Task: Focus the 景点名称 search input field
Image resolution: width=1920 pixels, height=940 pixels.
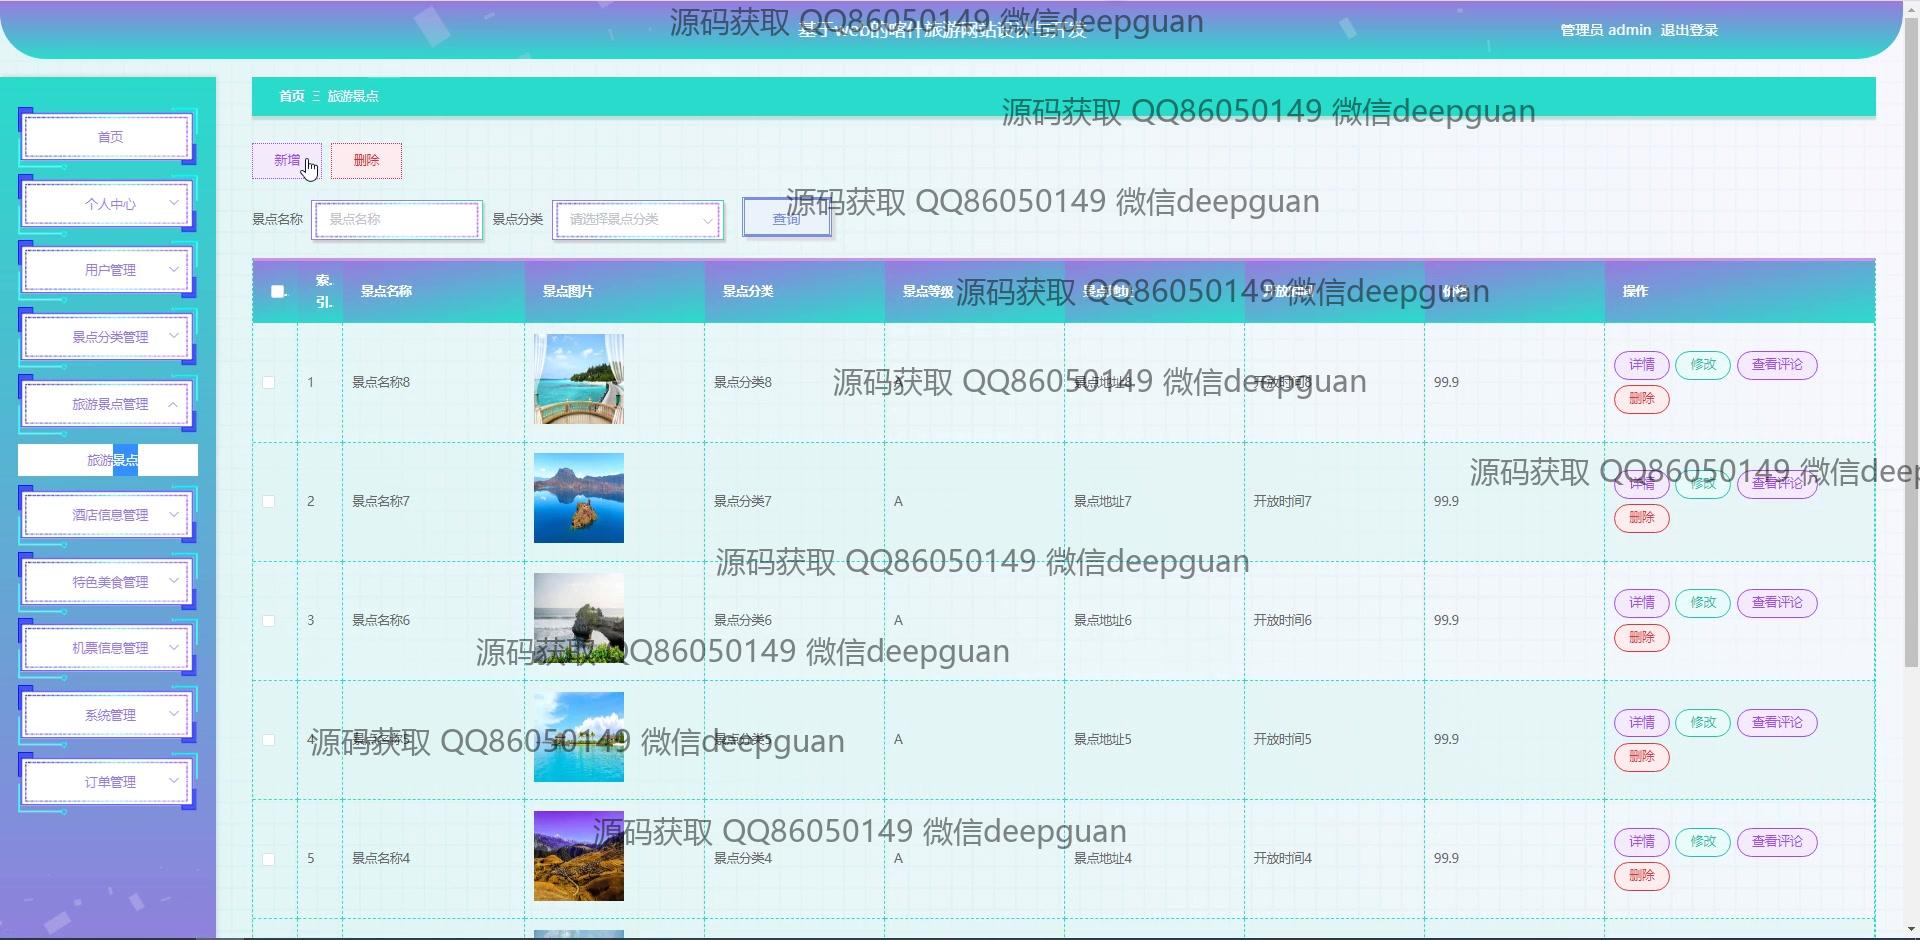Action: coord(397,219)
